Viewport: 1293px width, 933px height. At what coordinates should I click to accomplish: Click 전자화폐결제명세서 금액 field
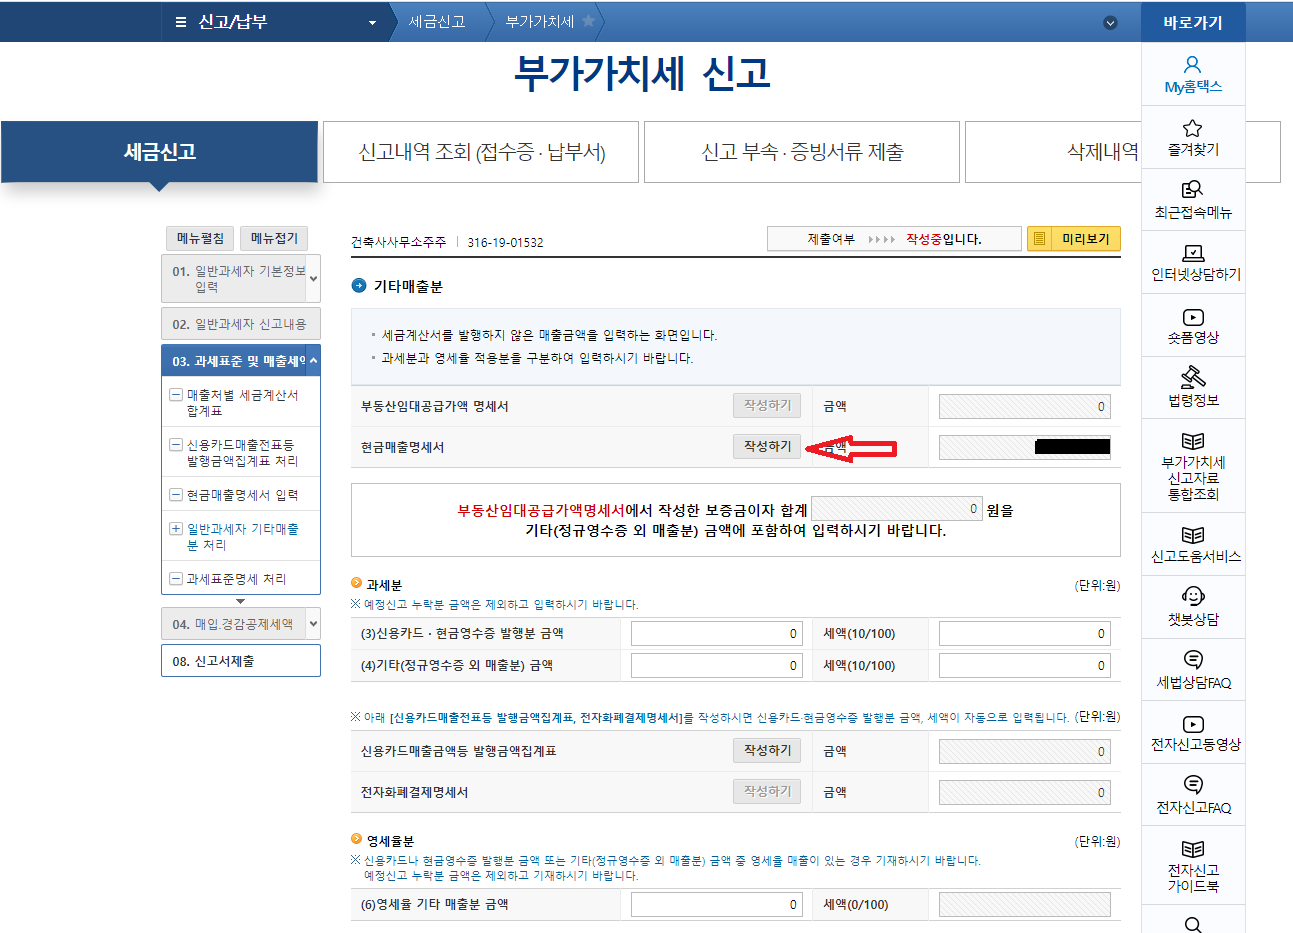pyautogui.click(x=1025, y=792)
